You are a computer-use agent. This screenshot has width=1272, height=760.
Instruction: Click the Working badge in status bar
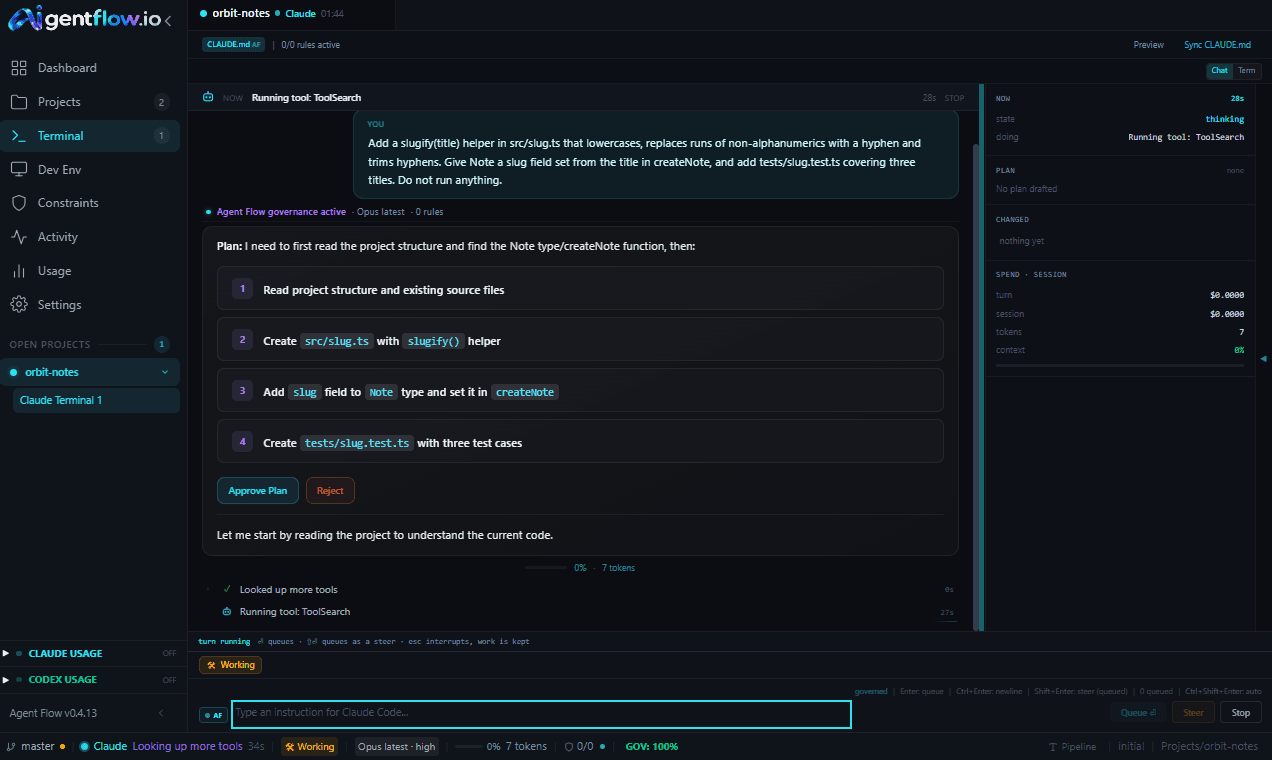click(309, 747)
